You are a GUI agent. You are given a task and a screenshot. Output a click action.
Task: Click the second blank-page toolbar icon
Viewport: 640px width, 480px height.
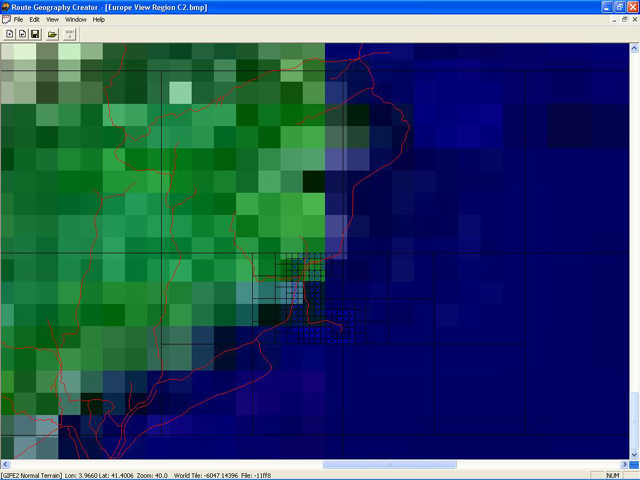point(22,34)
